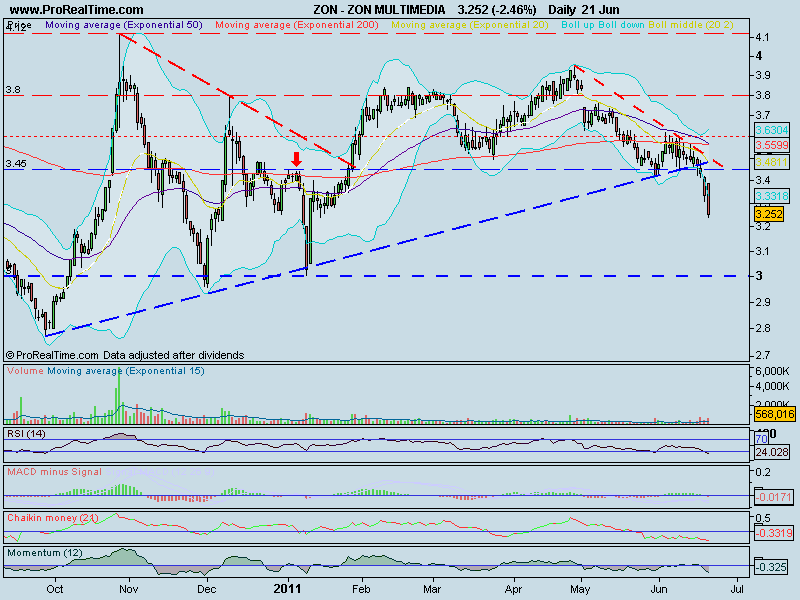The image size is (800, 600).
Task: Click the -0.0171 MACD value box
Action: (774, 496)
